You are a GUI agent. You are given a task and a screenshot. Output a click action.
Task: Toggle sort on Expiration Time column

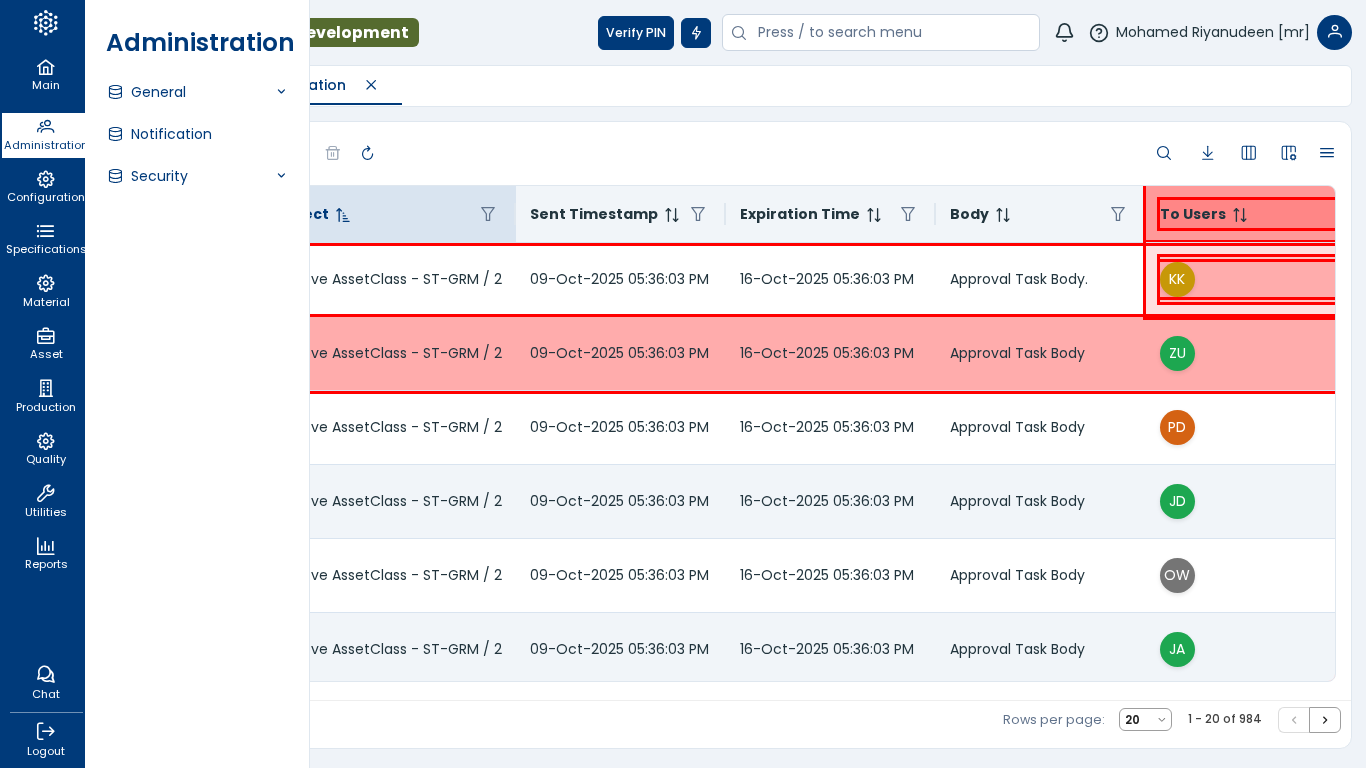[x=874, y=215]
